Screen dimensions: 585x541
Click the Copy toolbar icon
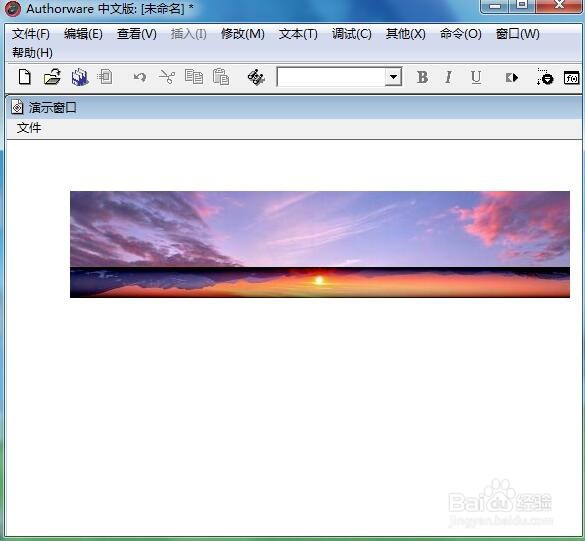pos(194,77)
